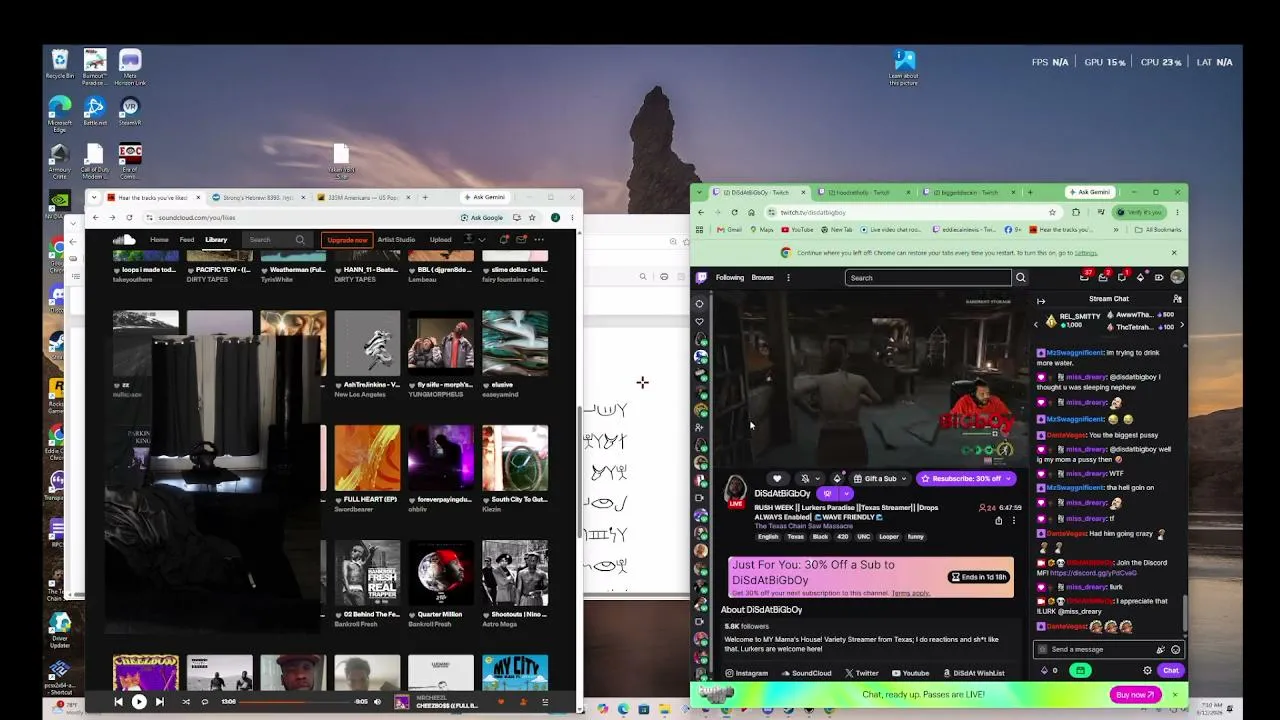The width and height of the screenshot is (1280, 720).
Task: Open Twitch nav more options dots
Action: [x=788, y=278]
